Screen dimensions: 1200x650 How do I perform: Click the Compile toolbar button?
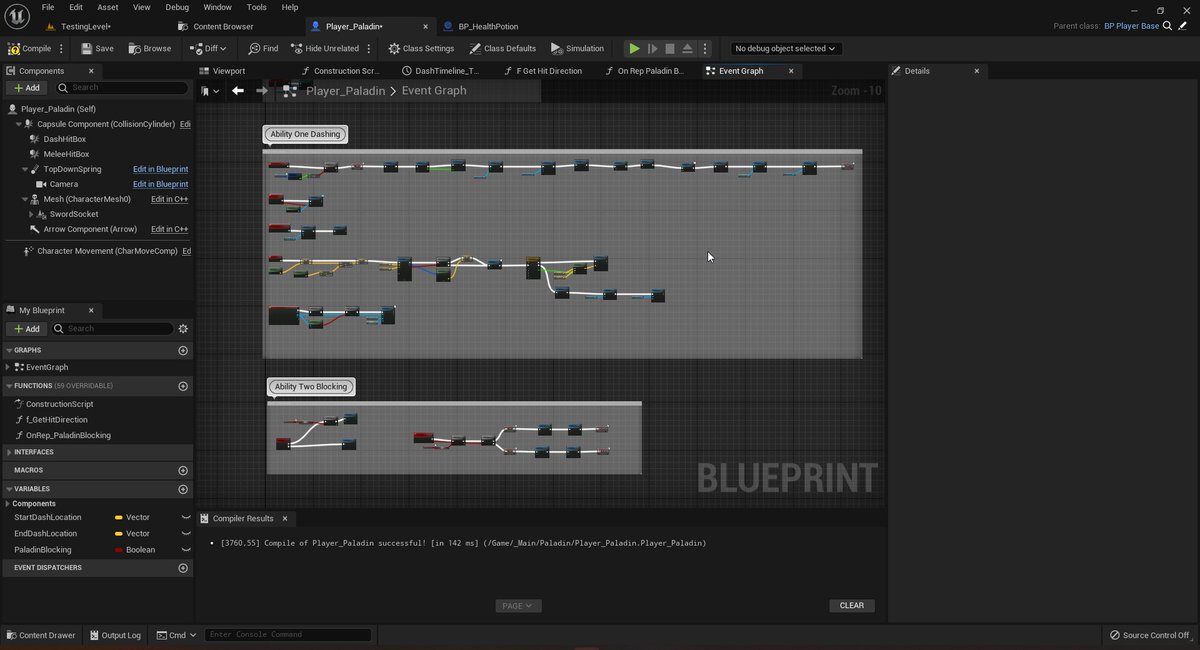[29, 48]
